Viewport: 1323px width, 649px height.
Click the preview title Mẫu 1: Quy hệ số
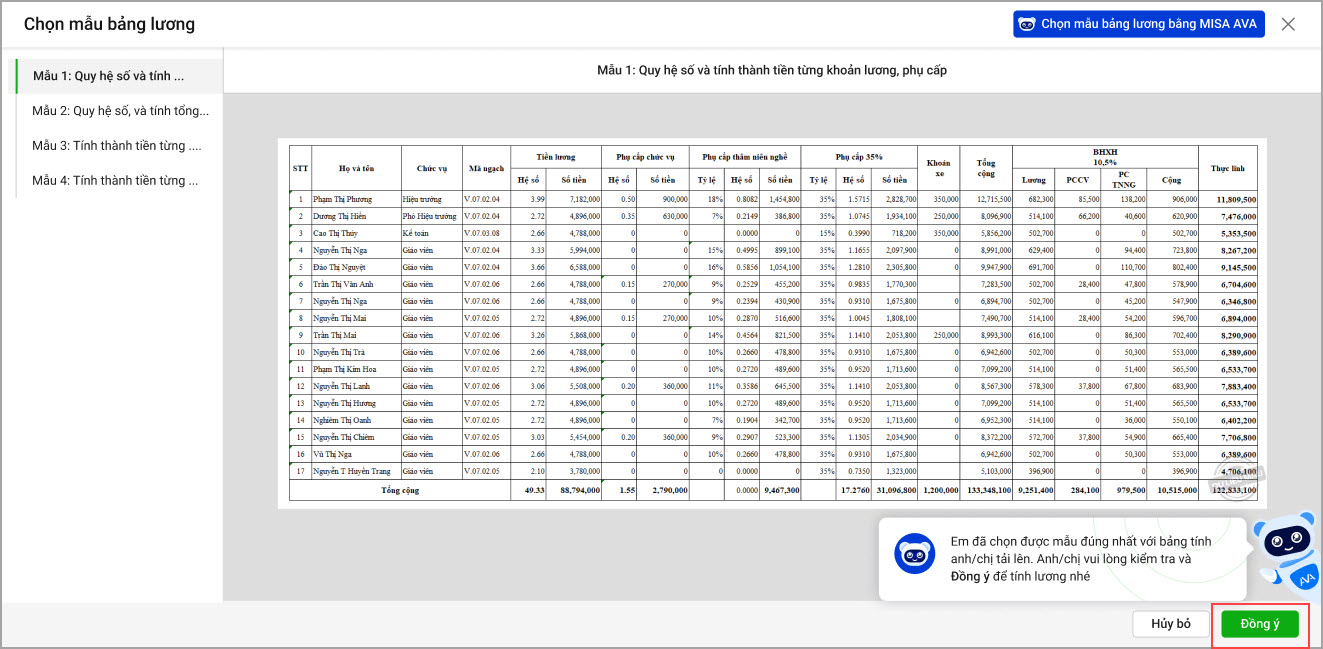point(772,70)
